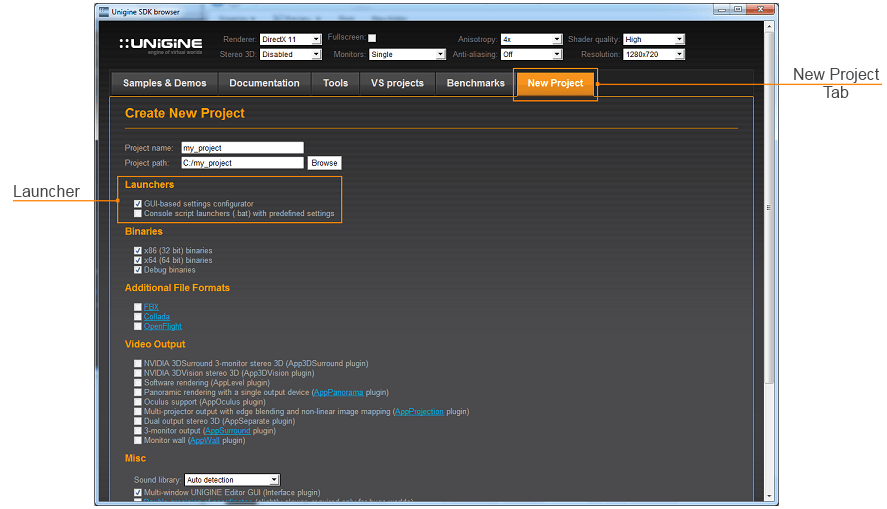Click the scrollbar up arrow
887x509 pixels.
(769, 26)
